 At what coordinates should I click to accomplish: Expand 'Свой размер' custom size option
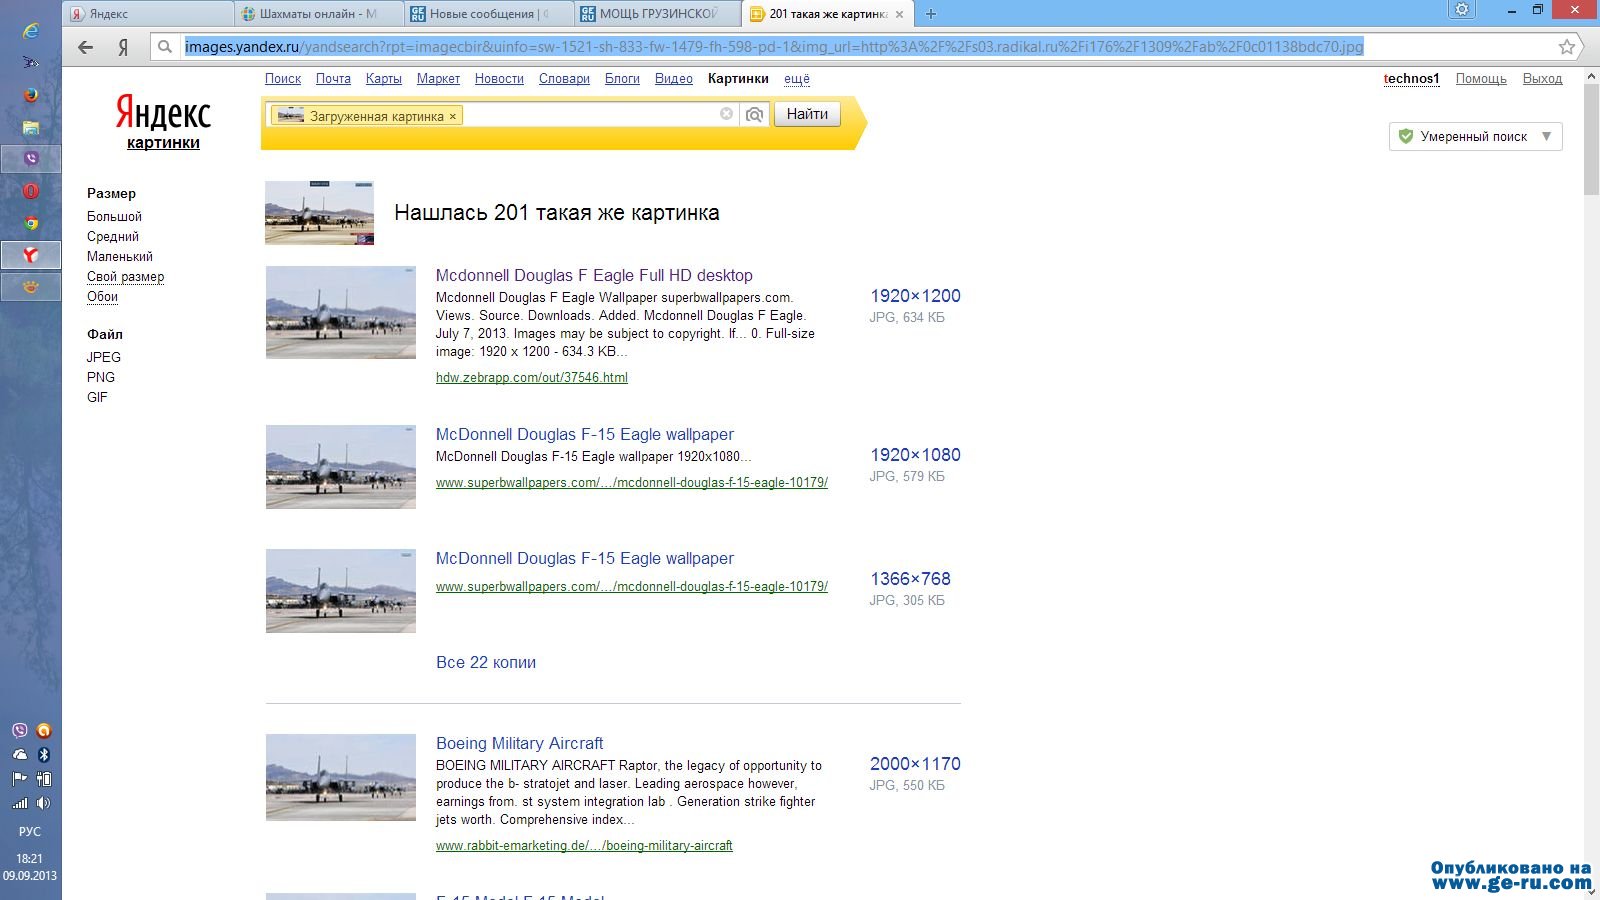125,277
